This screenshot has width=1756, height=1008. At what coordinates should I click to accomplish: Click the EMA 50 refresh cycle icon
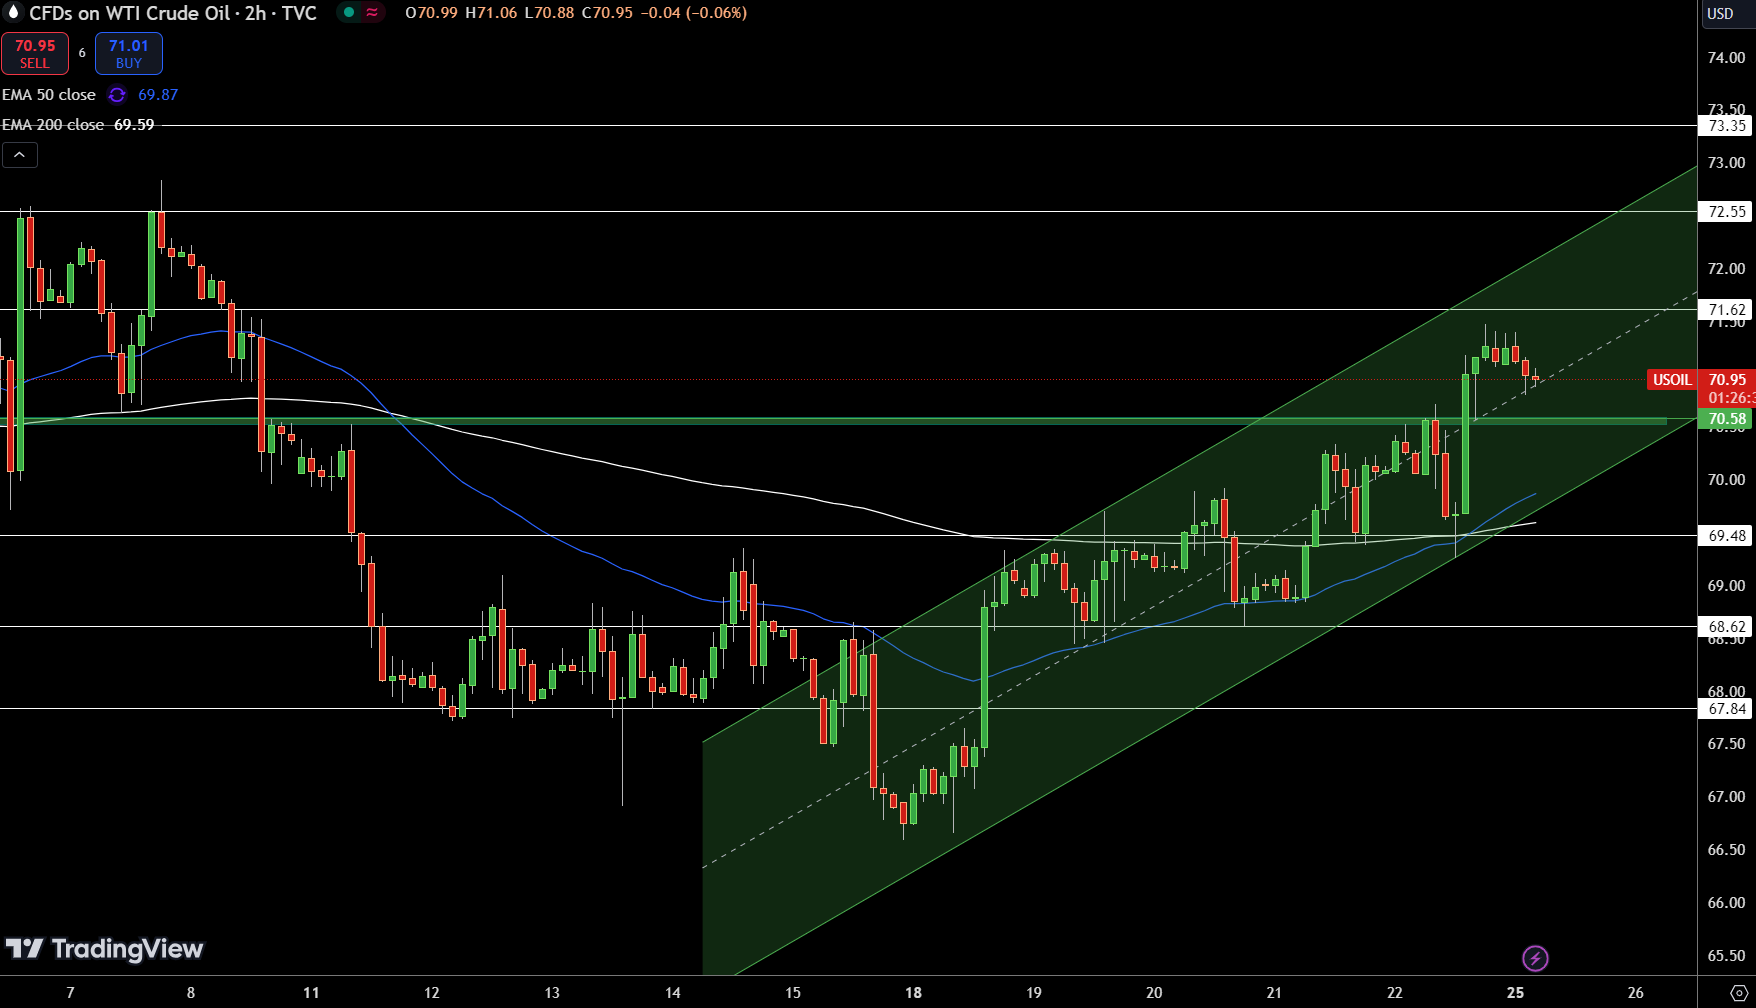pyautogui.click(x=117, y=95)
